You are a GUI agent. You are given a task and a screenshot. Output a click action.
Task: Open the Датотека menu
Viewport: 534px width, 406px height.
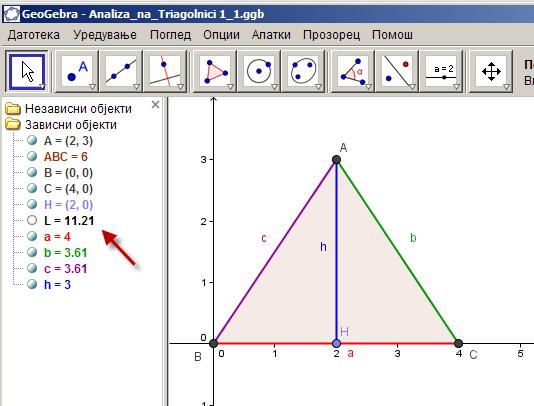34,35
